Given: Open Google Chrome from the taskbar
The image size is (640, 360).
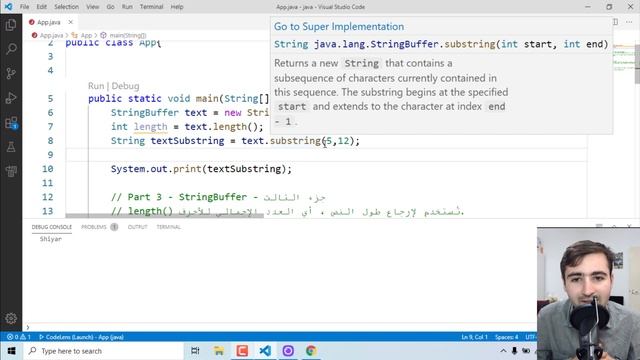Looking at the screenshot, I should pyautogui.click(x=311, y=351).
